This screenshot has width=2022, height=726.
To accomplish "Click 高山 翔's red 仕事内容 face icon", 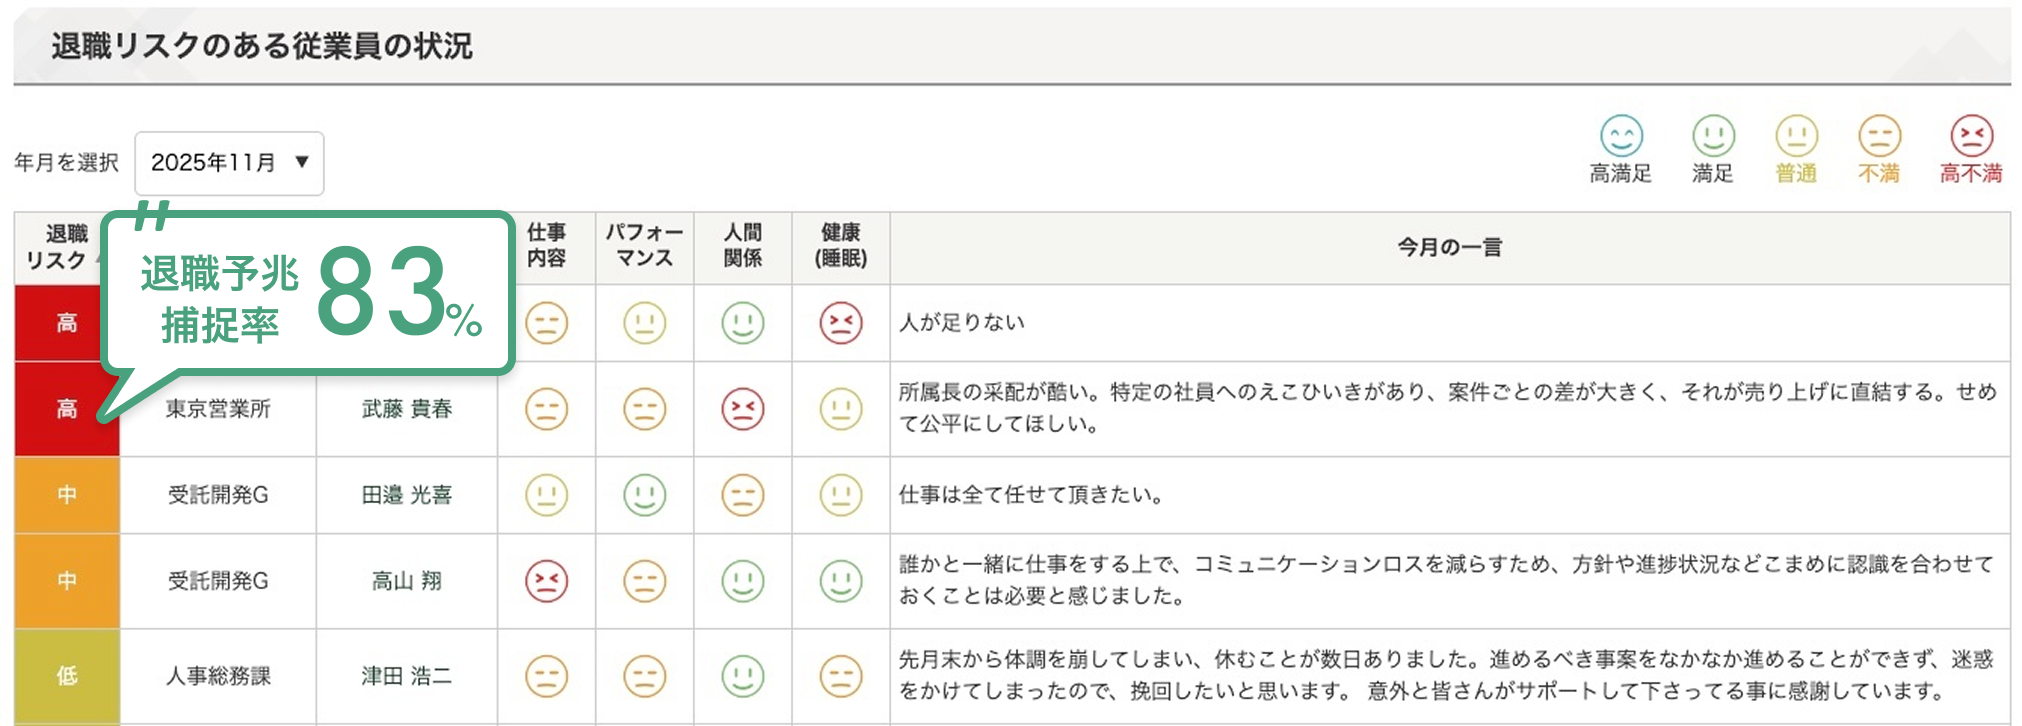I will click(x=546, y=581).
